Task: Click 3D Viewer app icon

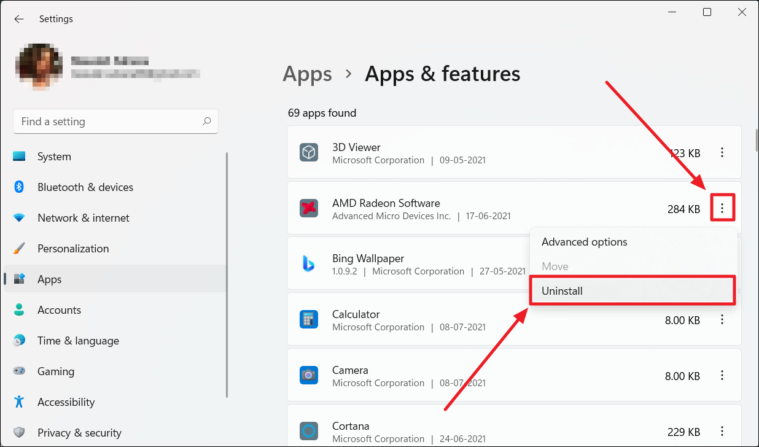Action: [308, 152]
